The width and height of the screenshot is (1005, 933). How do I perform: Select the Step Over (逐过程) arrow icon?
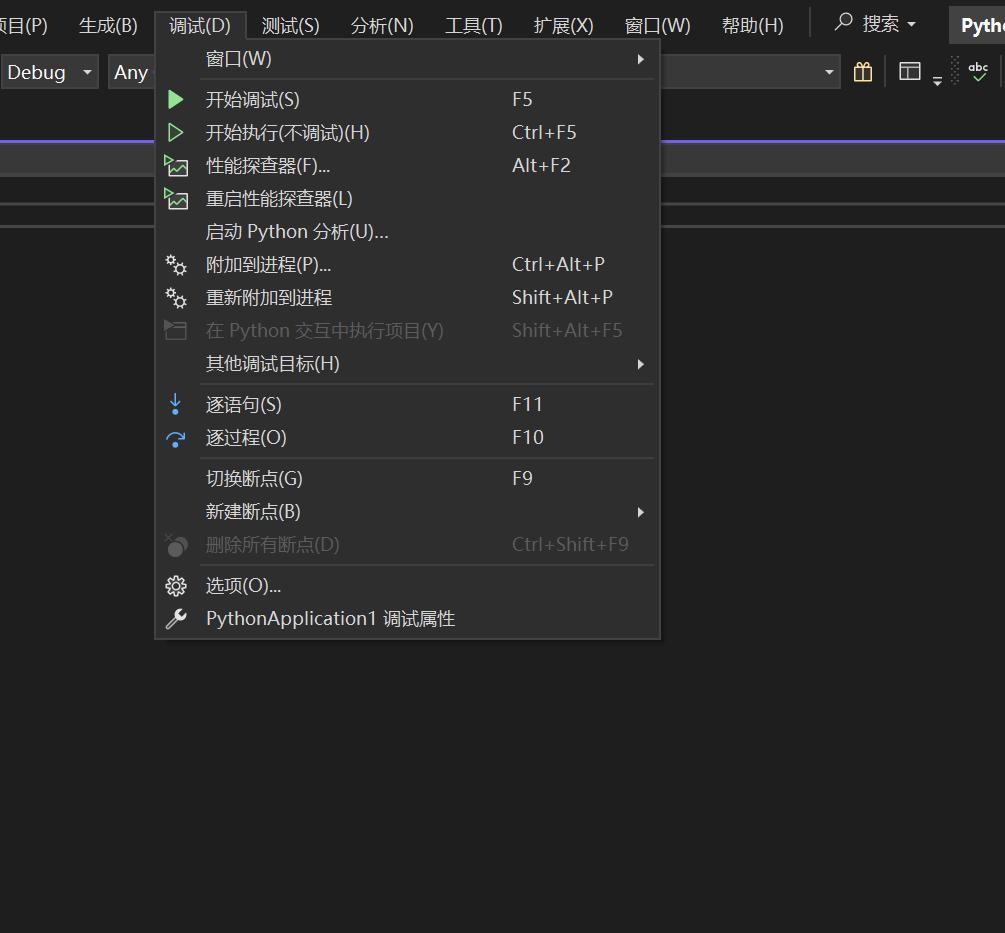176,437
